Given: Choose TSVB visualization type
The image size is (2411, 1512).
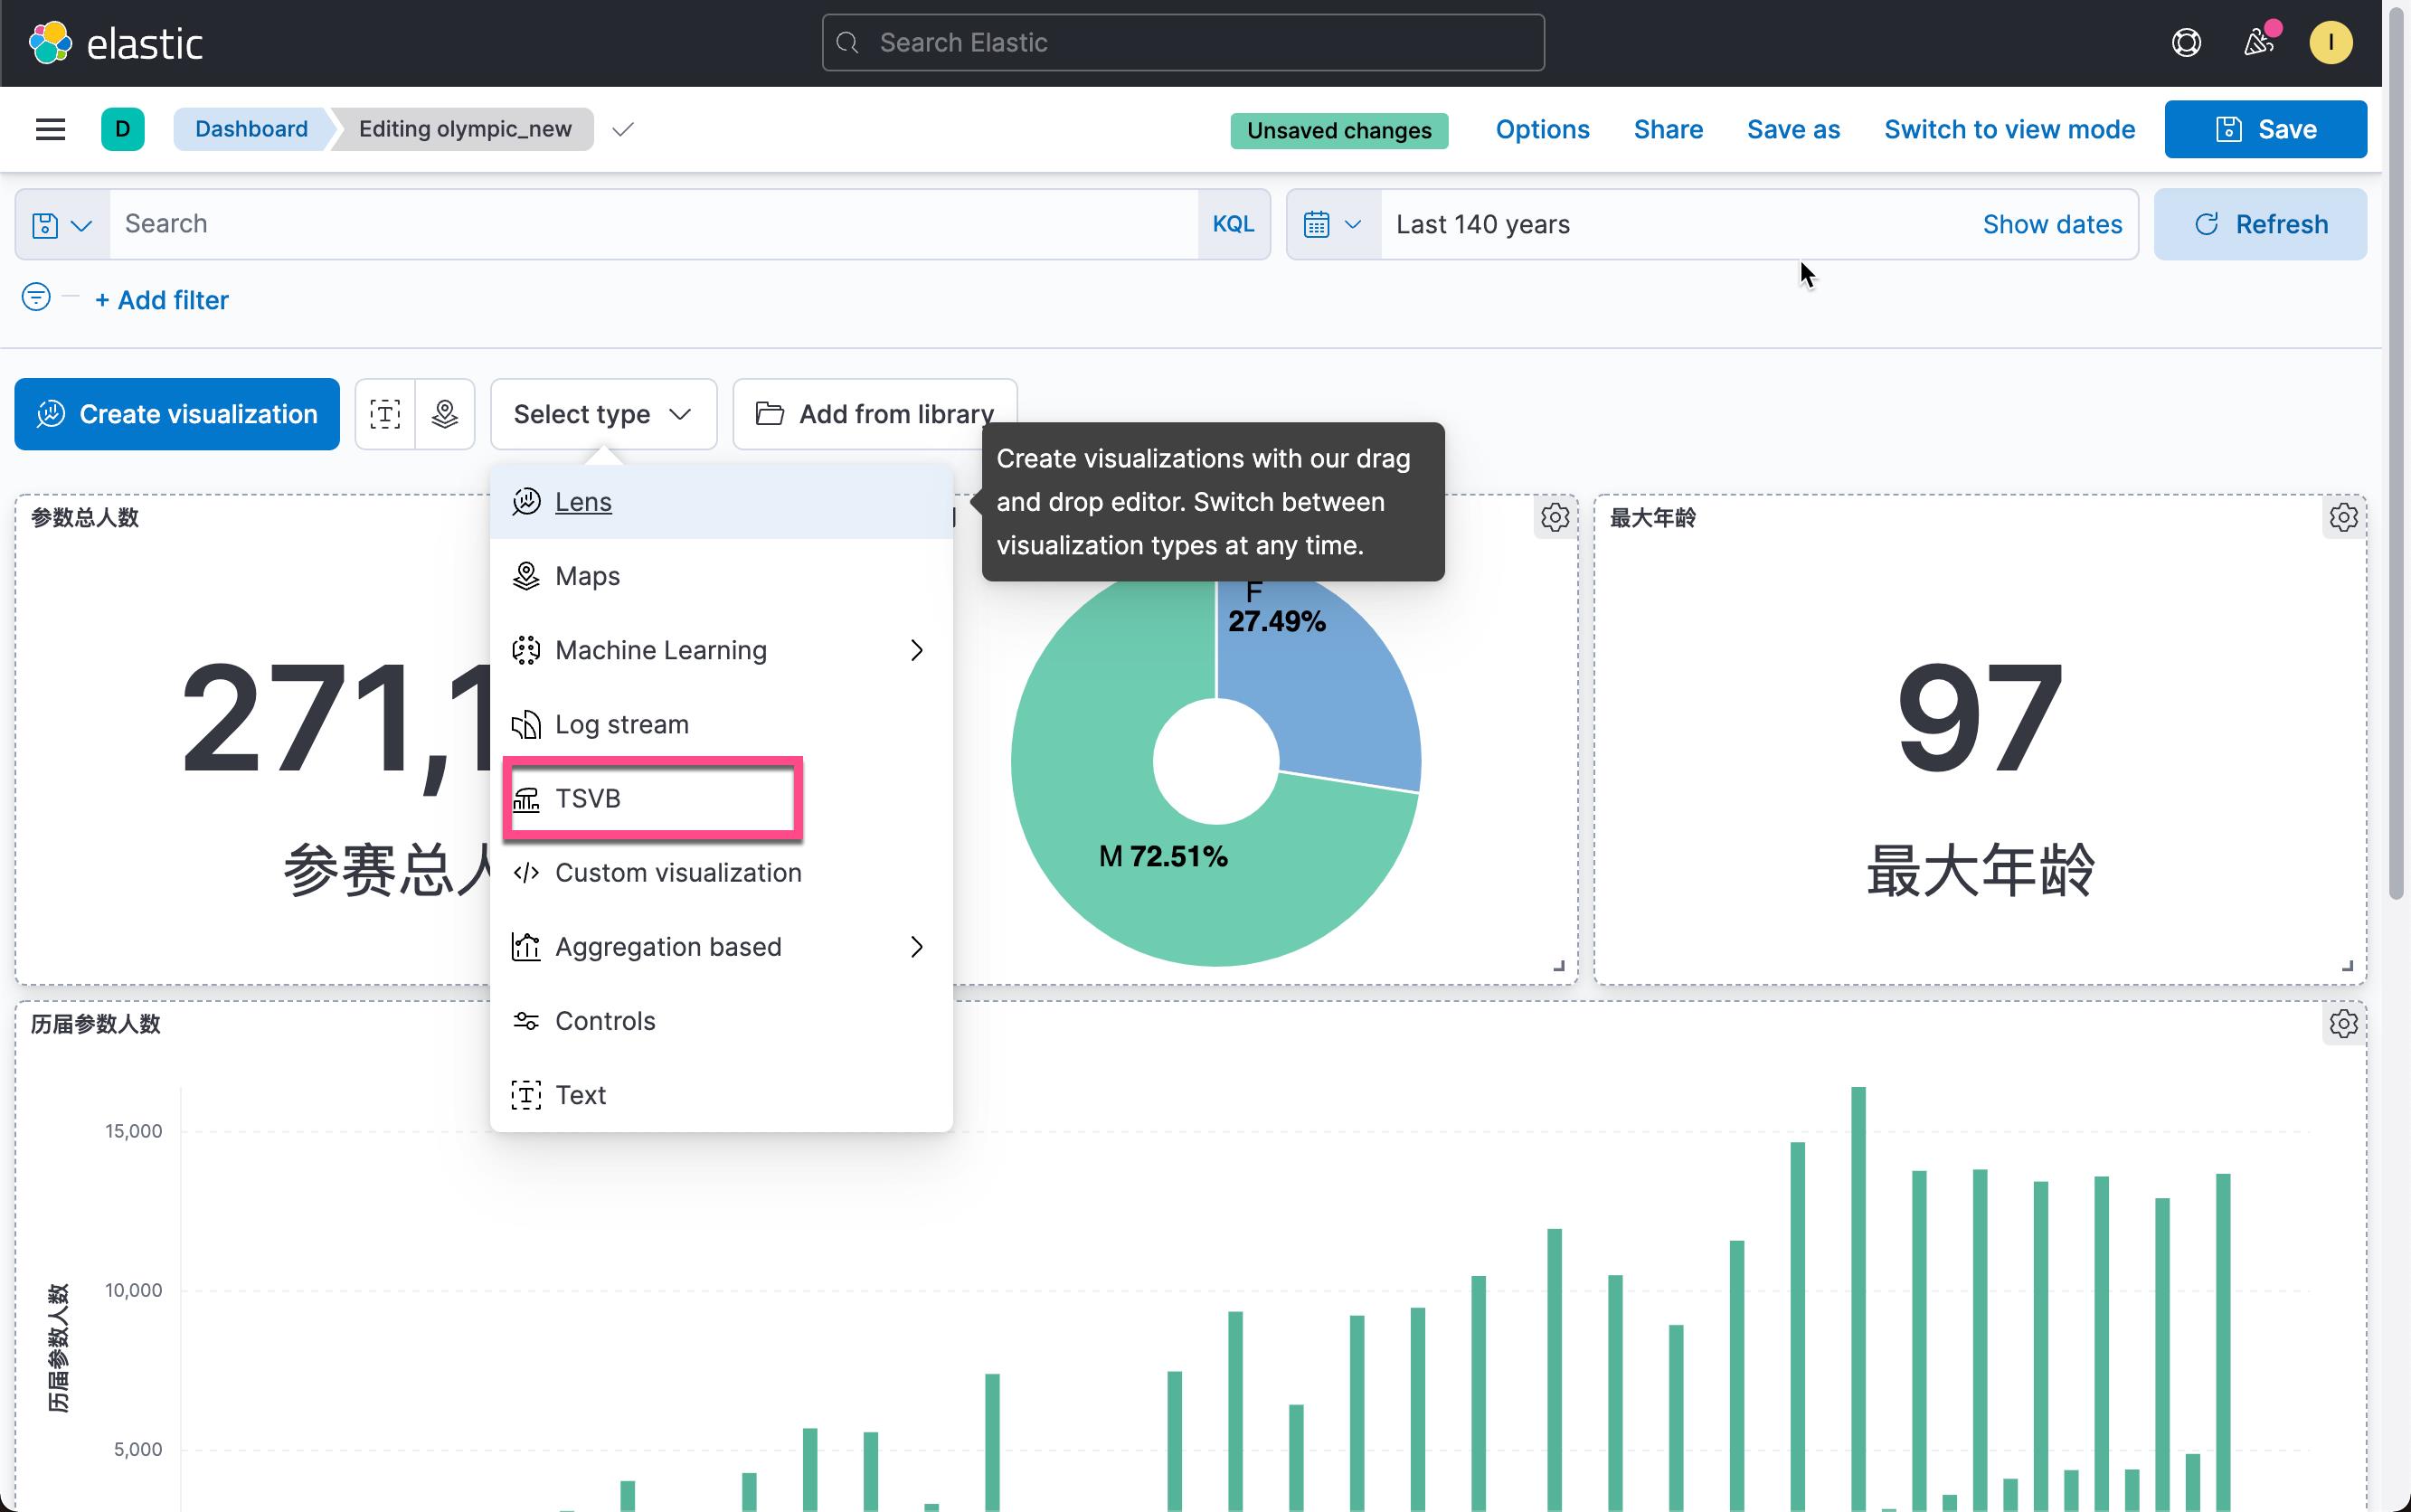Looking at the screenshot, I should [x=721, y=798].
